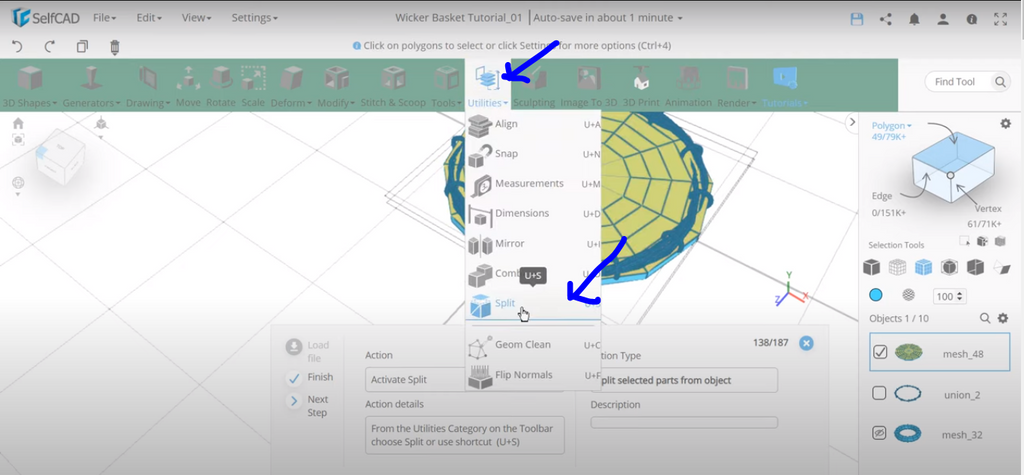This screenshot has height=475, width=1024.
Task: Click the view orientation cube
Action: (x=60, y=157)
